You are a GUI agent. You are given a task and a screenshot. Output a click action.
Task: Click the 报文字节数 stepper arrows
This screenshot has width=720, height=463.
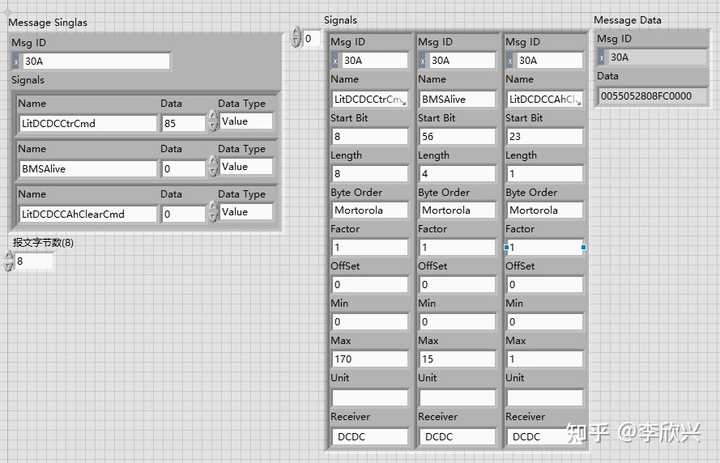tap(9, 261)
